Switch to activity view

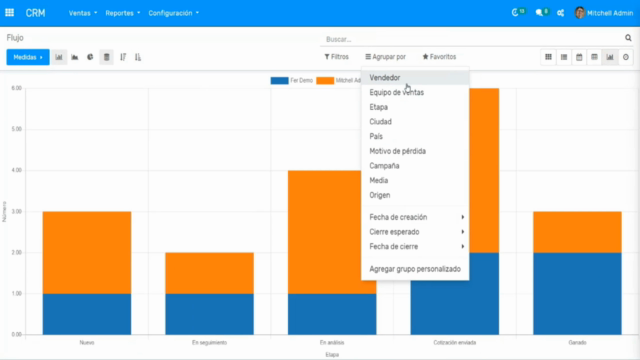[x=626, y=57]
